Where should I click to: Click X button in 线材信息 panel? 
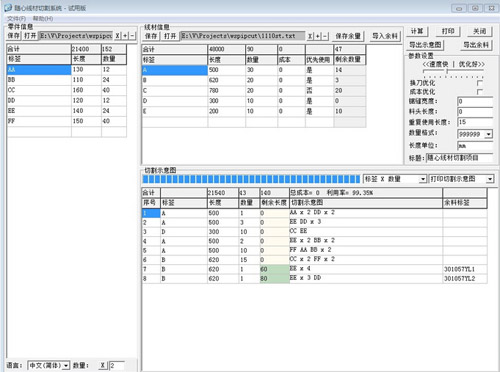click(x=310, y=36)
